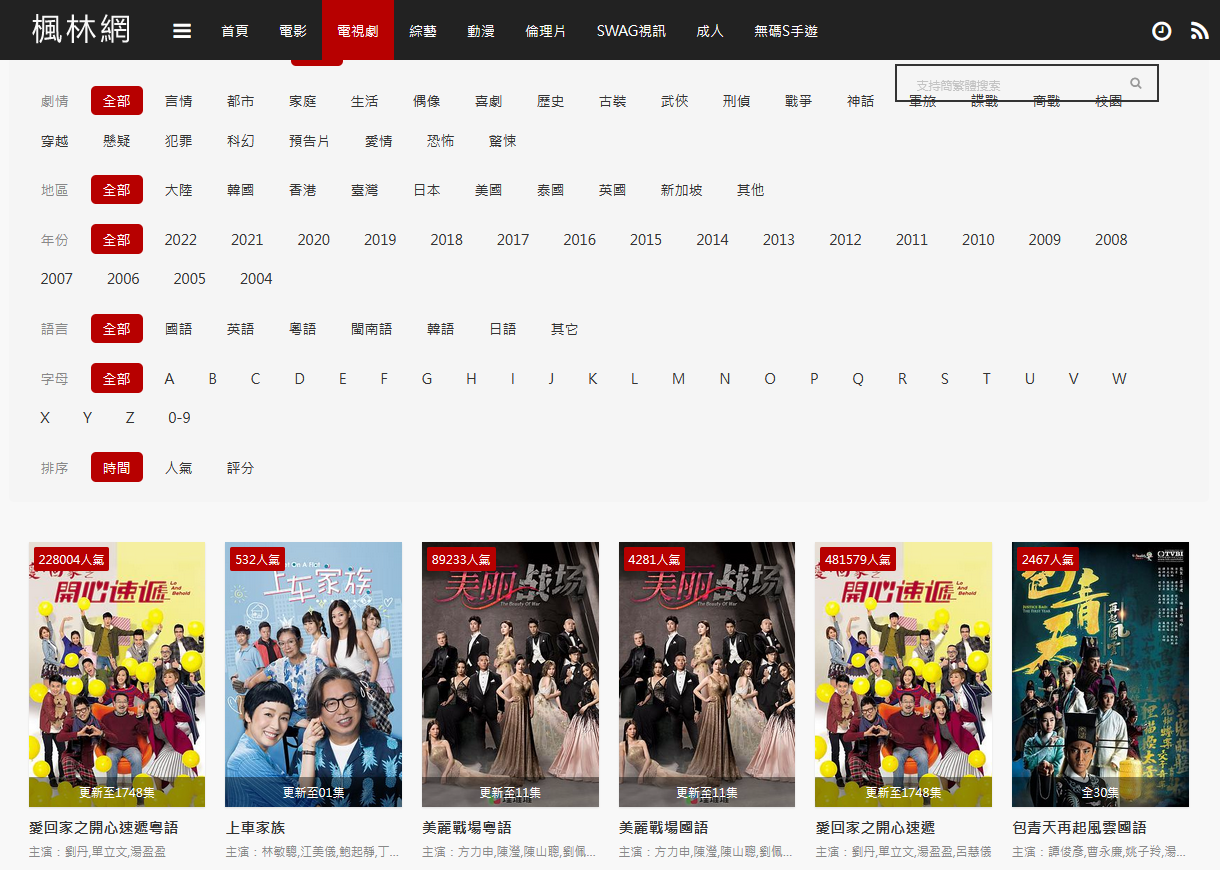The width and height of the screenshot is (1220, 870).
Task: Filter by letter W
Action: pyautogui.click(x=1119, y=379)
